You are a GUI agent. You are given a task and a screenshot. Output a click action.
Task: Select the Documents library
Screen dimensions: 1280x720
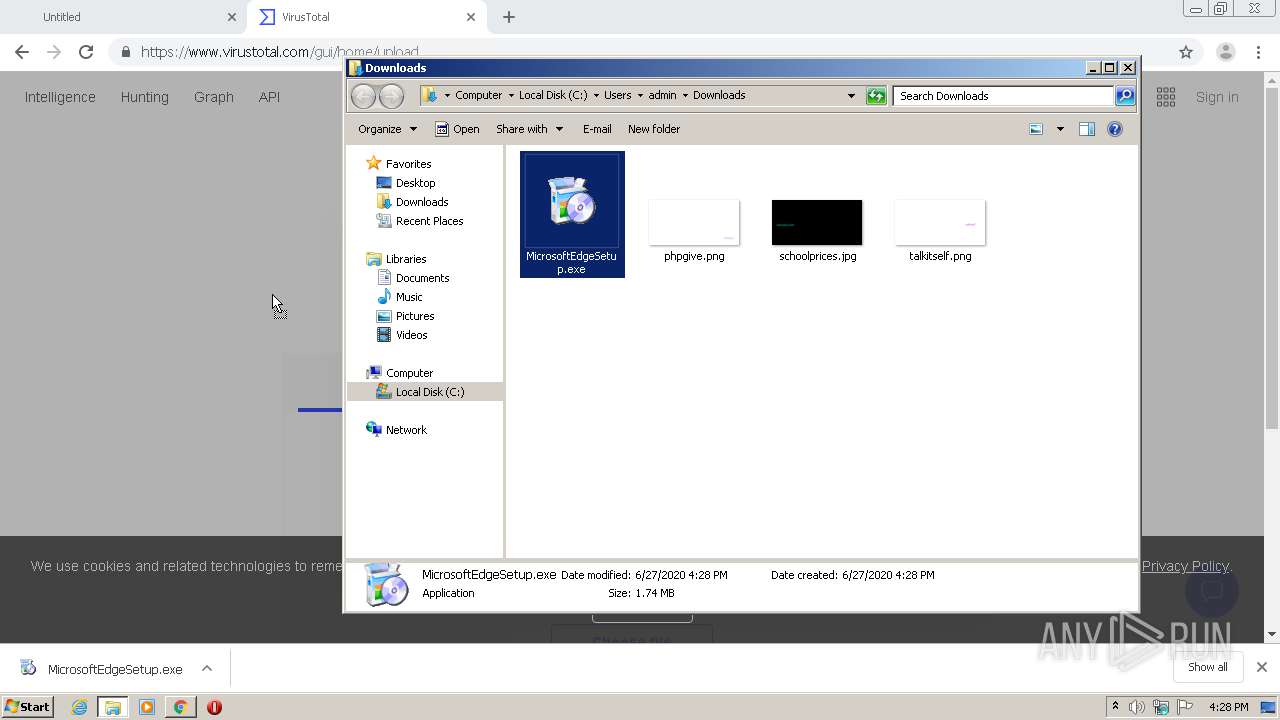tap(422, 278)
